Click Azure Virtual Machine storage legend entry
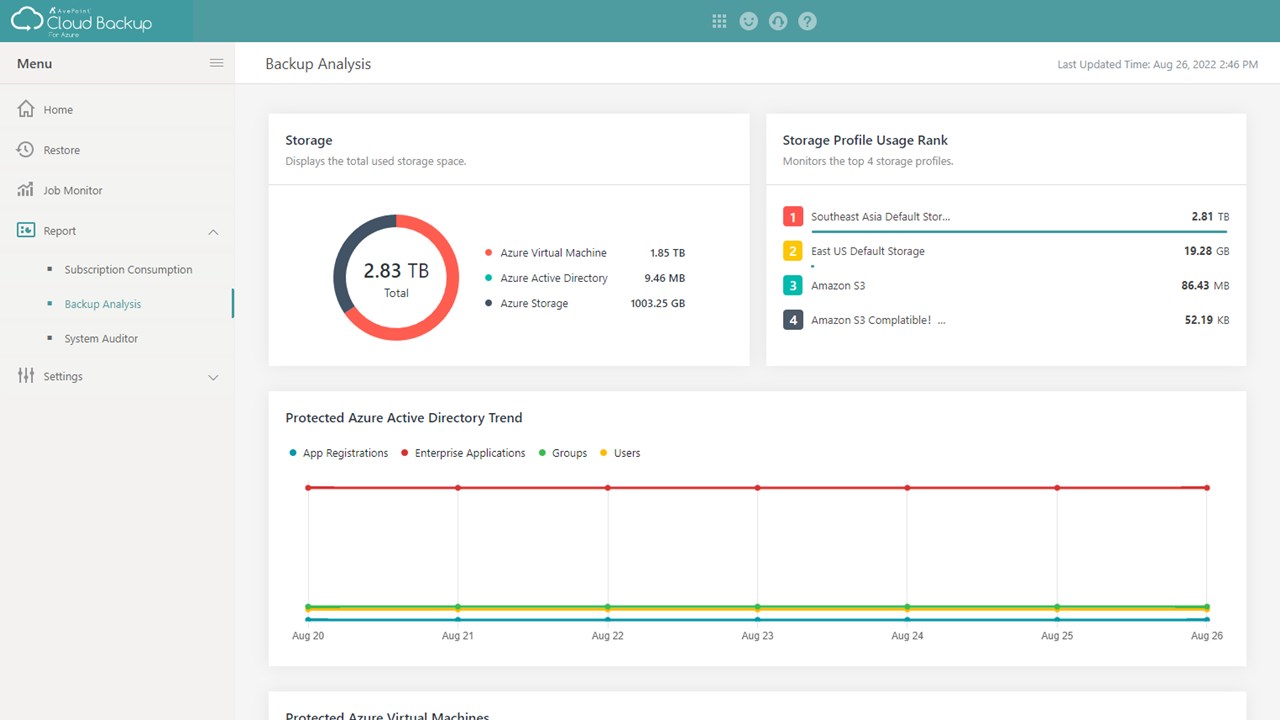1280x720 pixels. 545,253
